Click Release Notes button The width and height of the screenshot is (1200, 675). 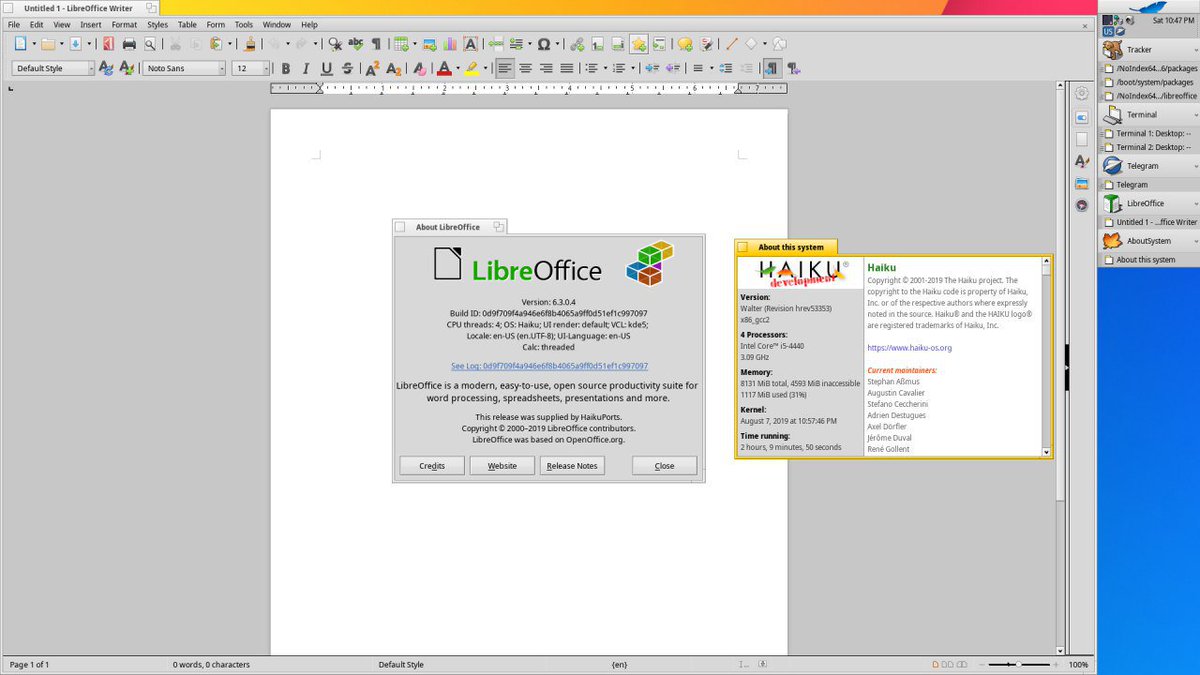click(572, 465)
